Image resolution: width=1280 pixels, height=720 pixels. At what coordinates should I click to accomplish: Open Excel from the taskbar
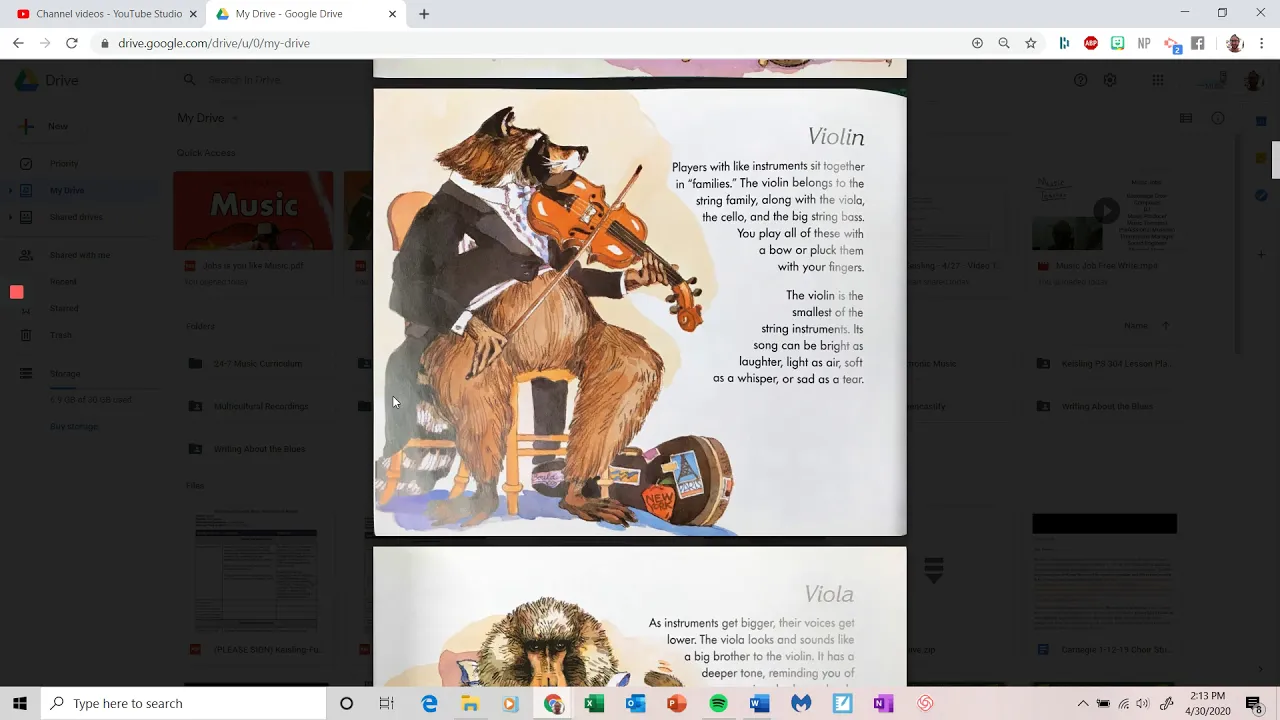[x=594, y=703]
